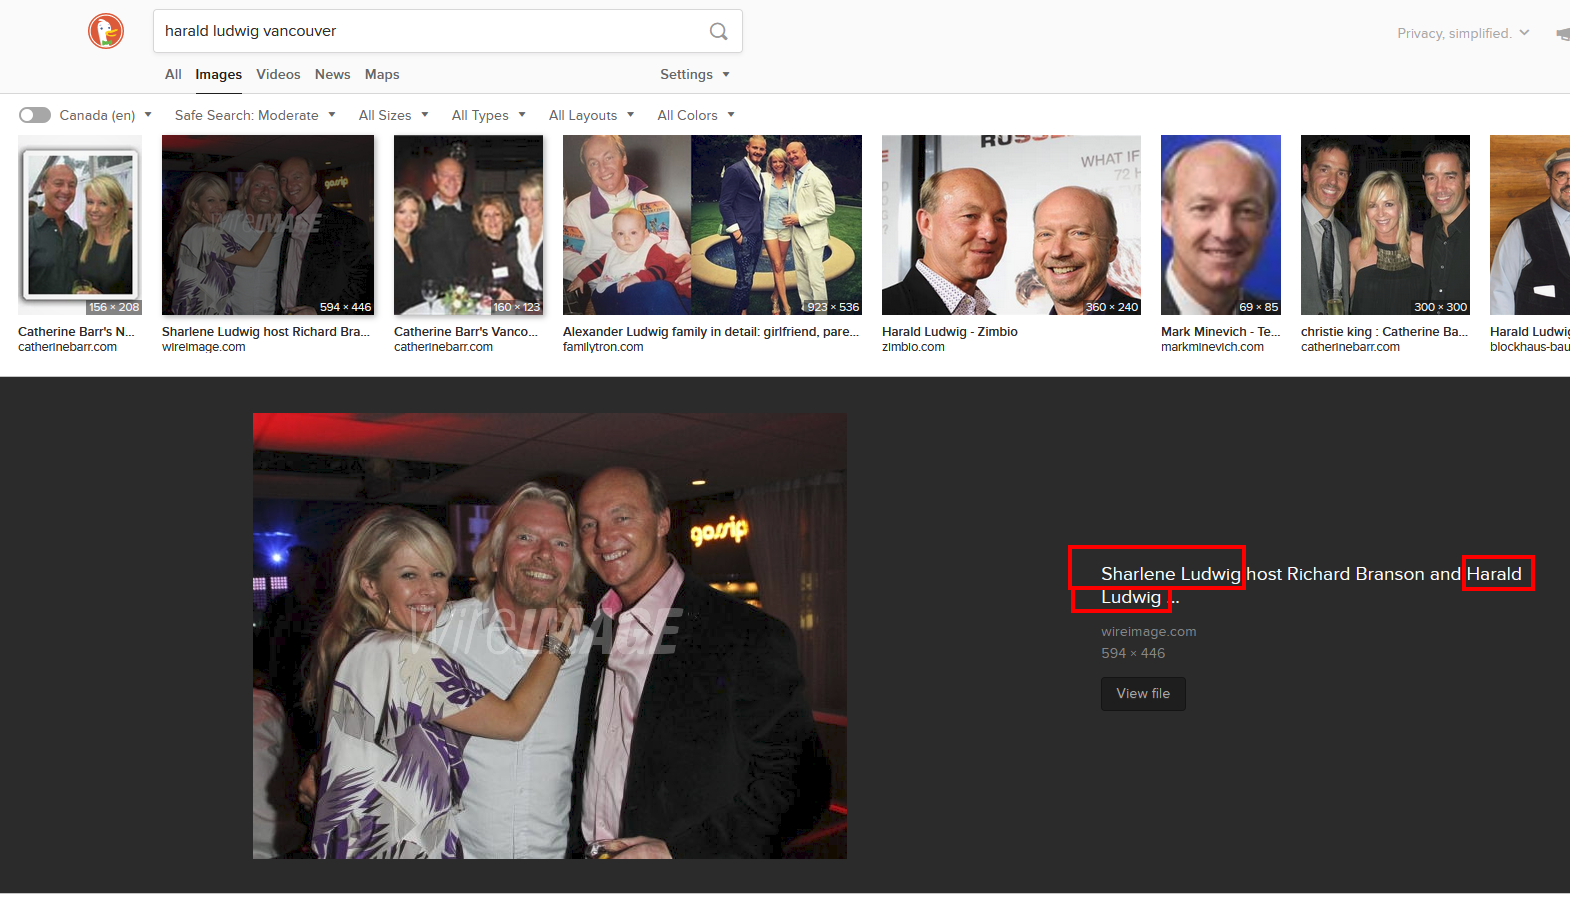Visit the familytron.com source link
This screenshot has width=1570, height=899.
pos(603,347)
